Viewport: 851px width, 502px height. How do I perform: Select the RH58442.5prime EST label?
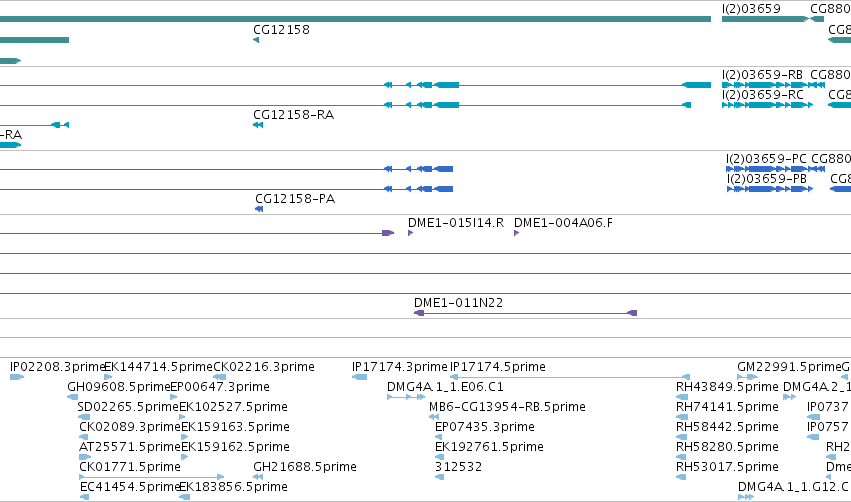pyautogui.click(x=727, y=427)
